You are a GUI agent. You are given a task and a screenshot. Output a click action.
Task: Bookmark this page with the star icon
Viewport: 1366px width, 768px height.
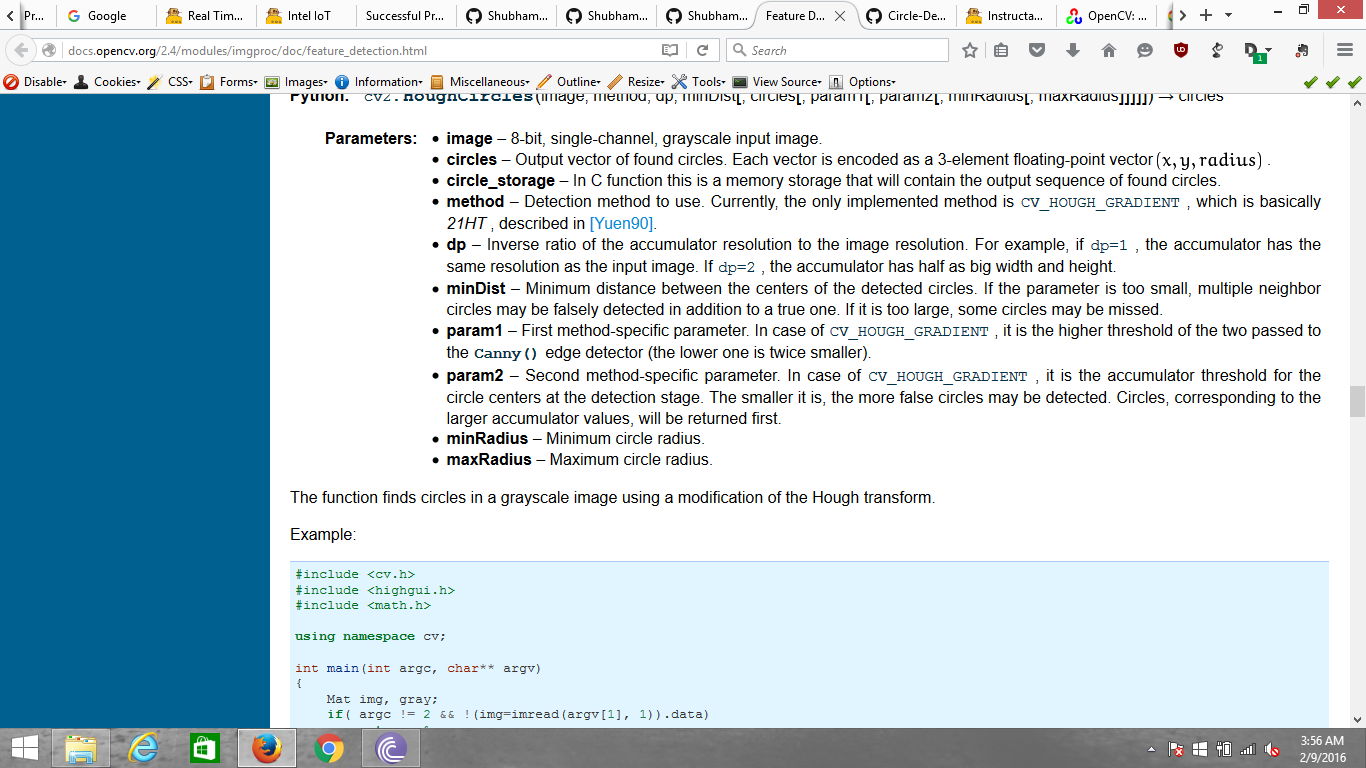pos(969,48)
